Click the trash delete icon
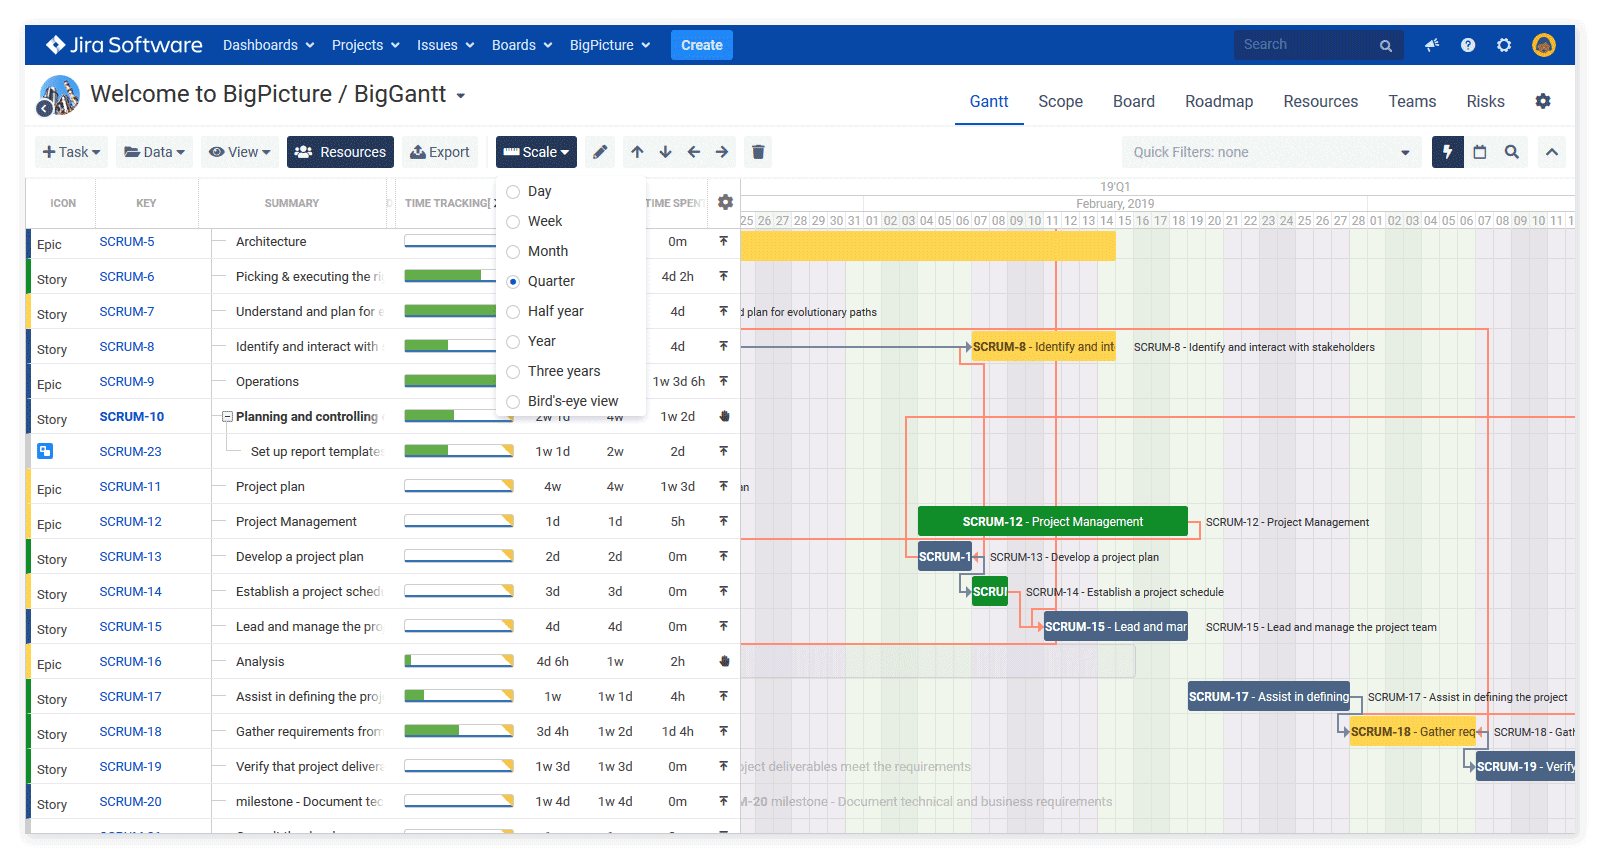Viewport: 1600px width, 859px height. point(758,152)
